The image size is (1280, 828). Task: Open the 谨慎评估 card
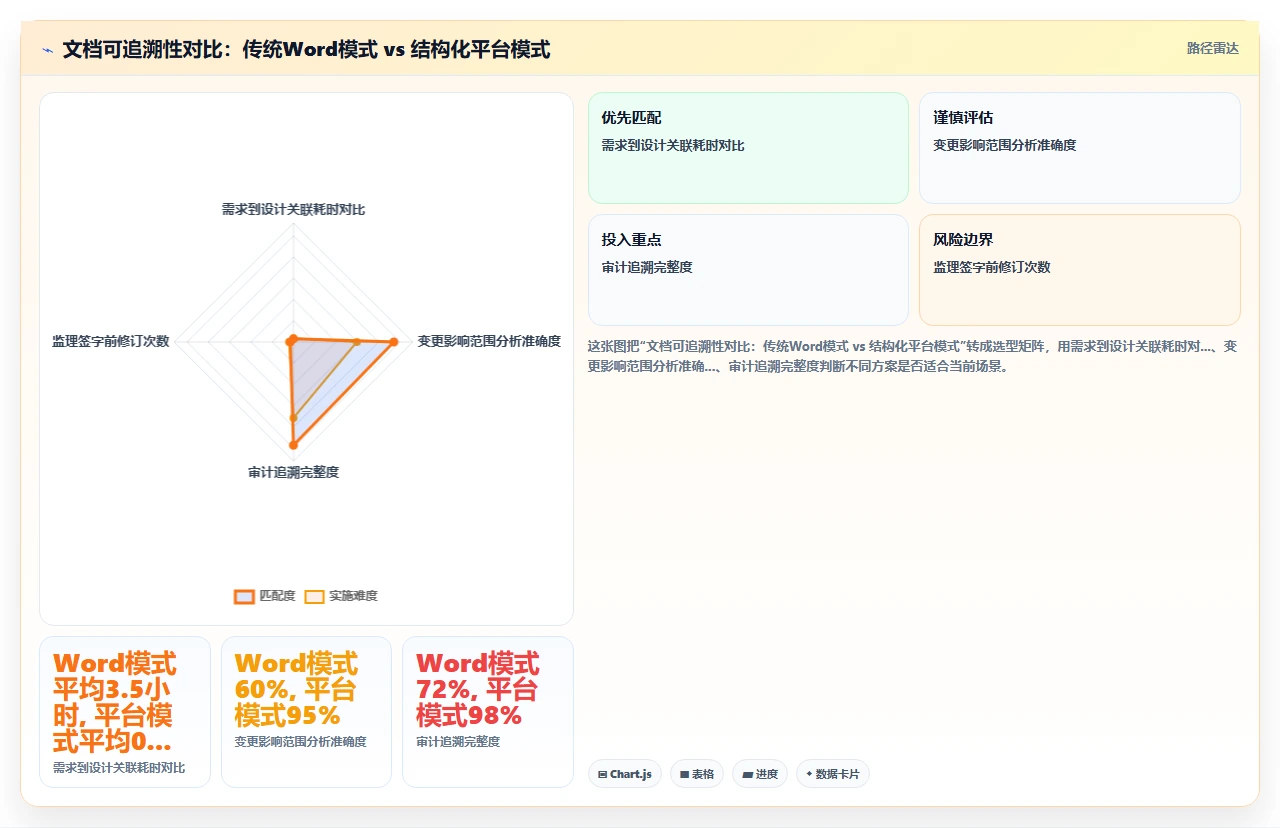coord(1080,148)
